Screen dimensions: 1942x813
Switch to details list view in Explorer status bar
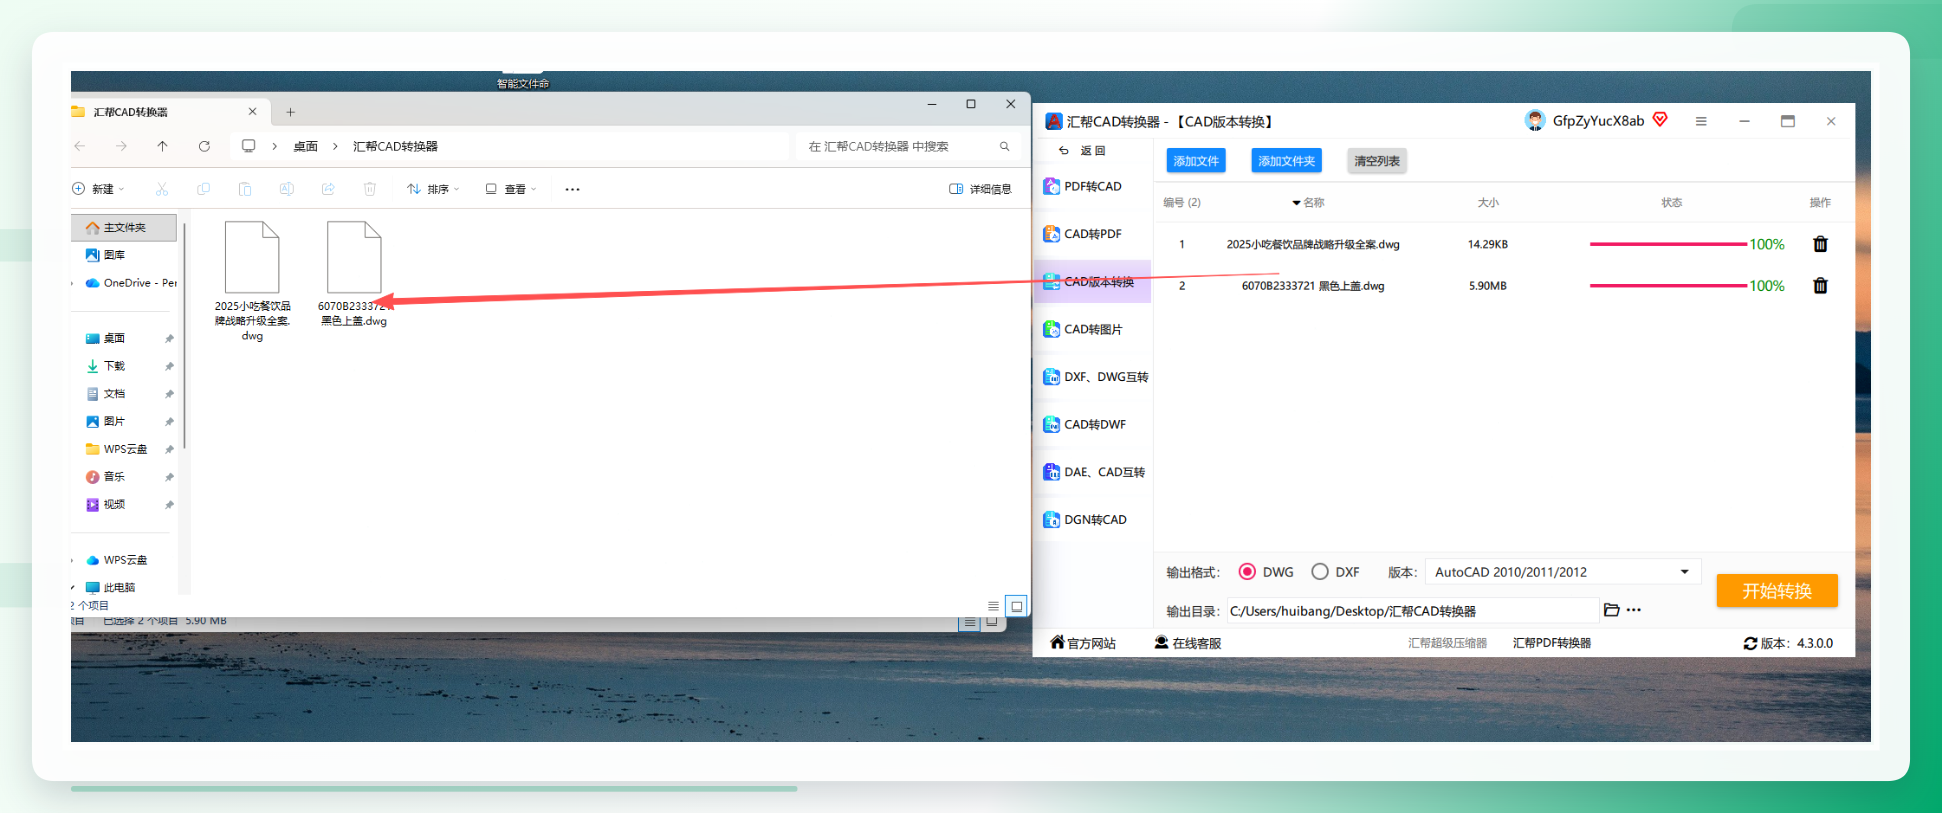click(993, 606)
